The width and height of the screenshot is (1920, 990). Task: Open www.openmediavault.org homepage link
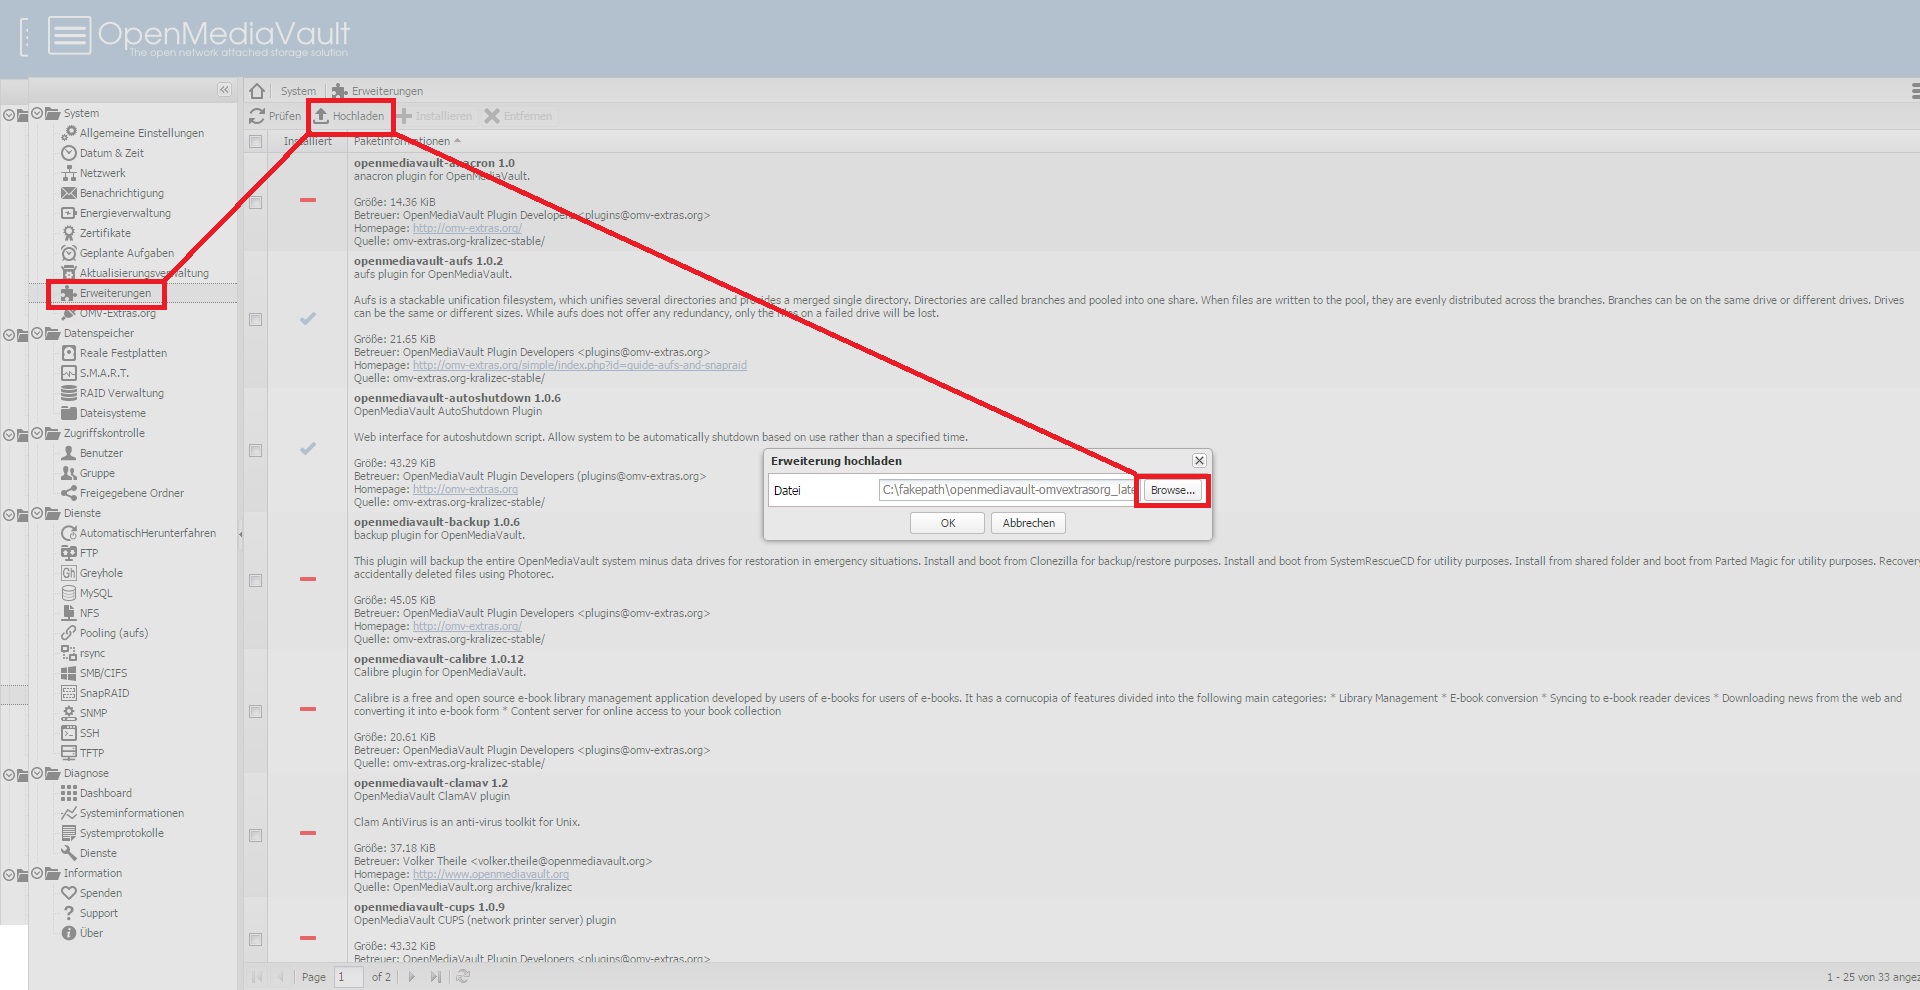click(x=491, y=875)
